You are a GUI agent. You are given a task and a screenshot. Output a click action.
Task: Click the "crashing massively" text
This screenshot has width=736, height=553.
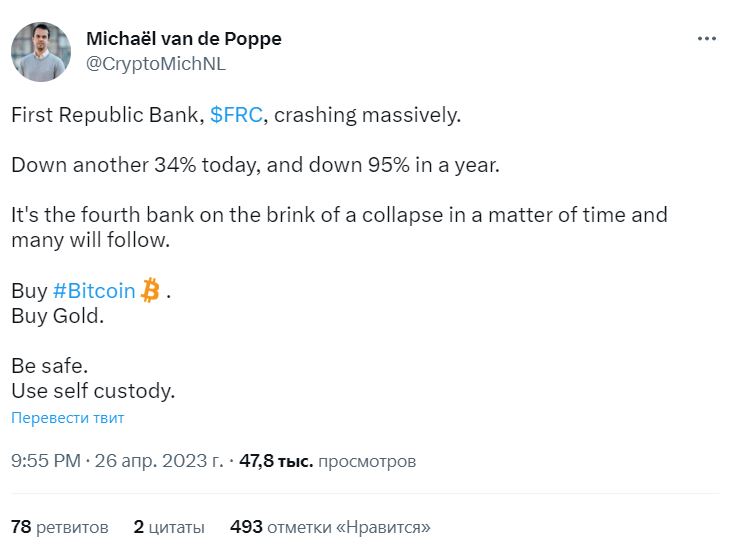pos(367,115)
